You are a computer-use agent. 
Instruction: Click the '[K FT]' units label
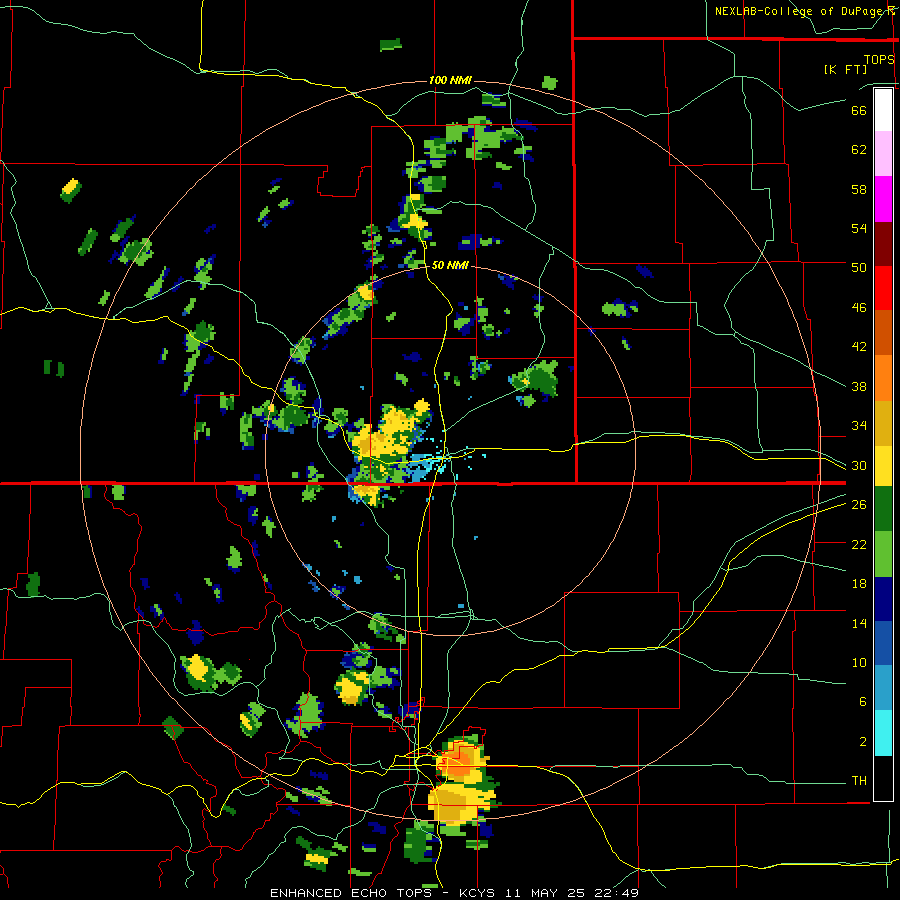tap(845, 69)
